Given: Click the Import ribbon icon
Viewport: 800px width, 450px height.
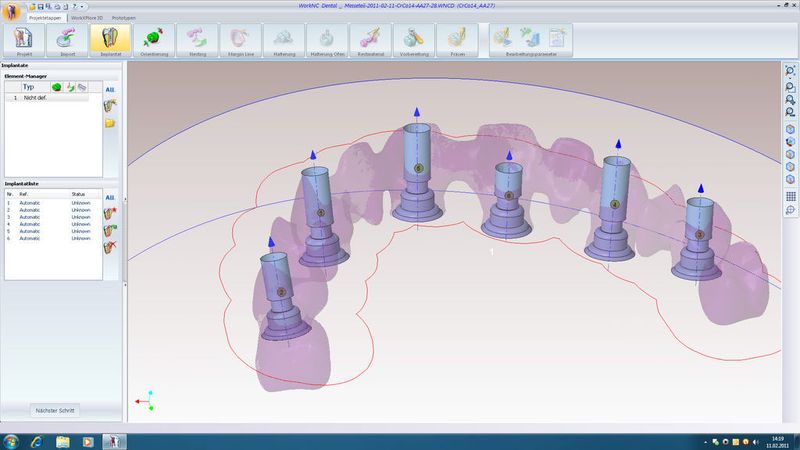Looking at the screenshot, I should tap(67, 40).
